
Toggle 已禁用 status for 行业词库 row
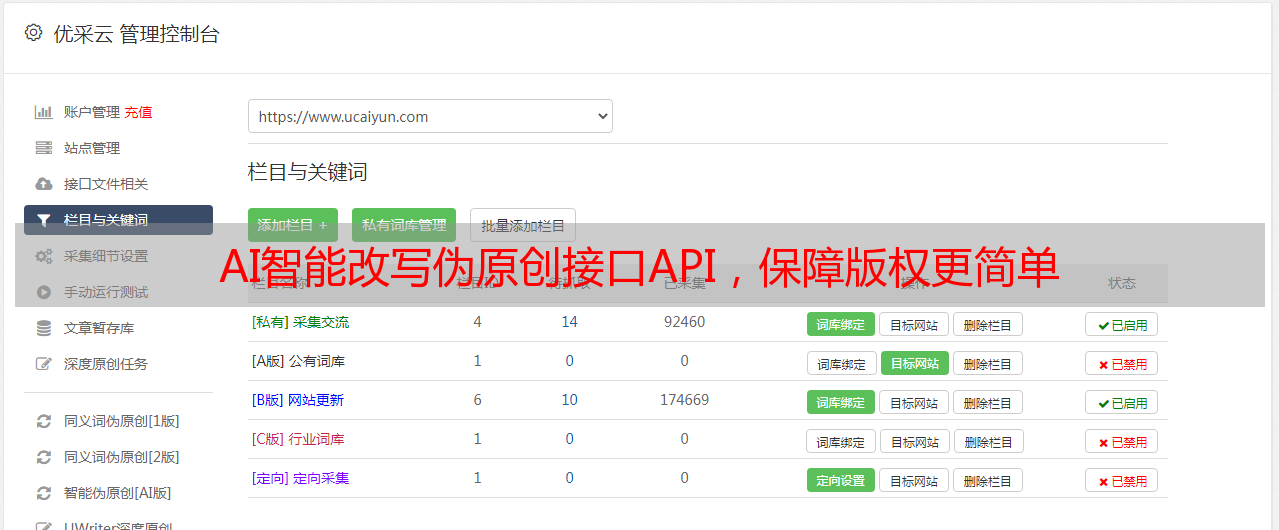(1121, 441)
